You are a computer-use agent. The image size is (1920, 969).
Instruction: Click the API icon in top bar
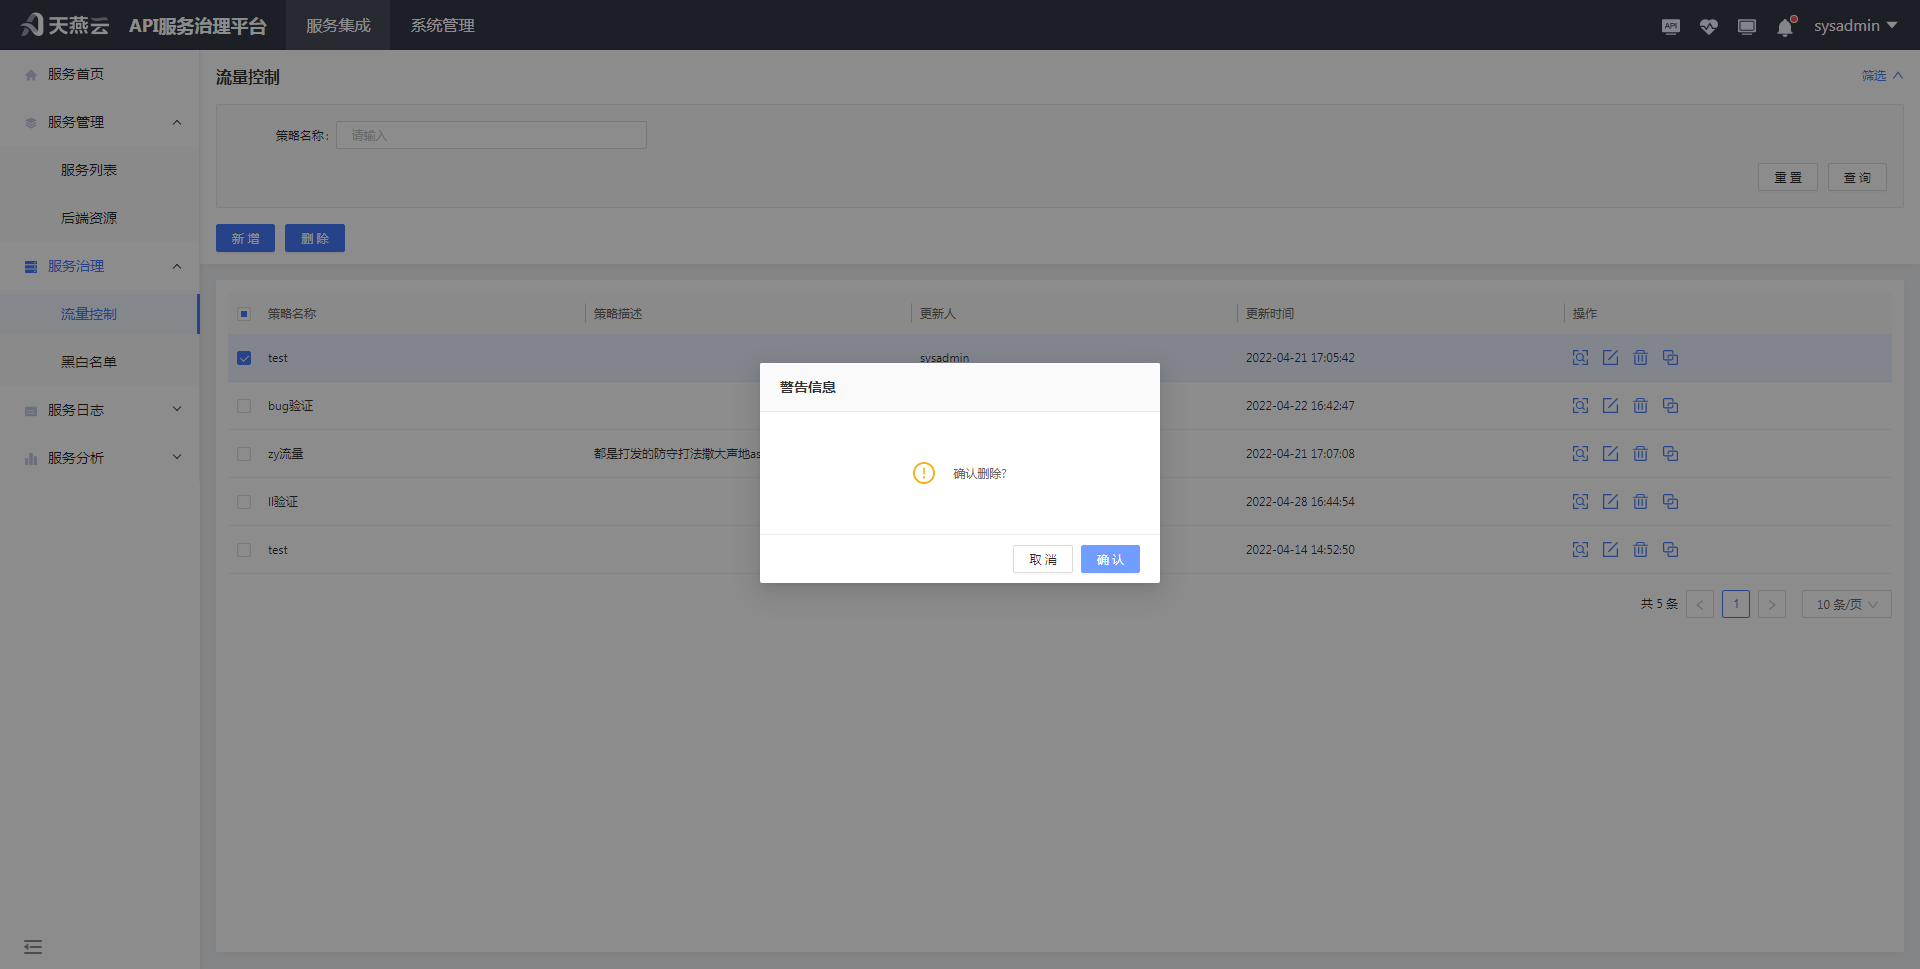[1671, 27]
